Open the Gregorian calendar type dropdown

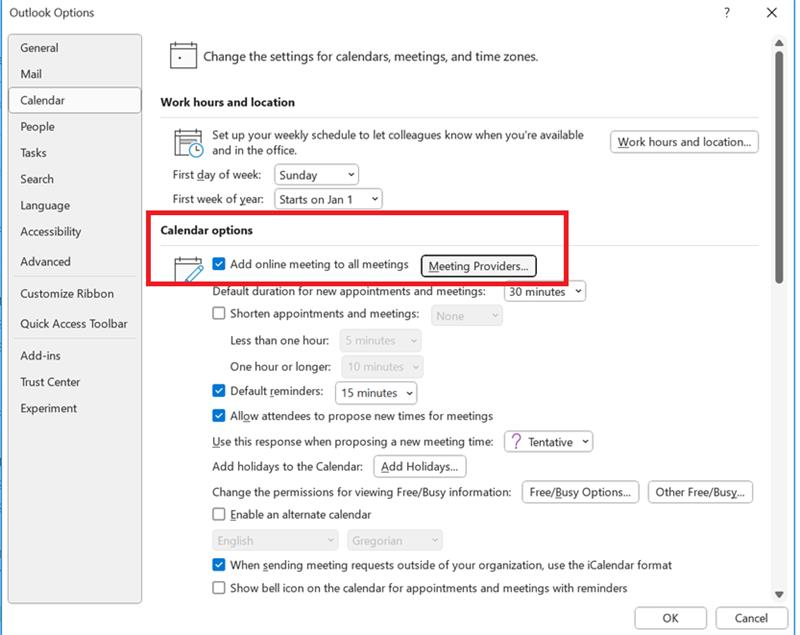[x=395, y=541]
